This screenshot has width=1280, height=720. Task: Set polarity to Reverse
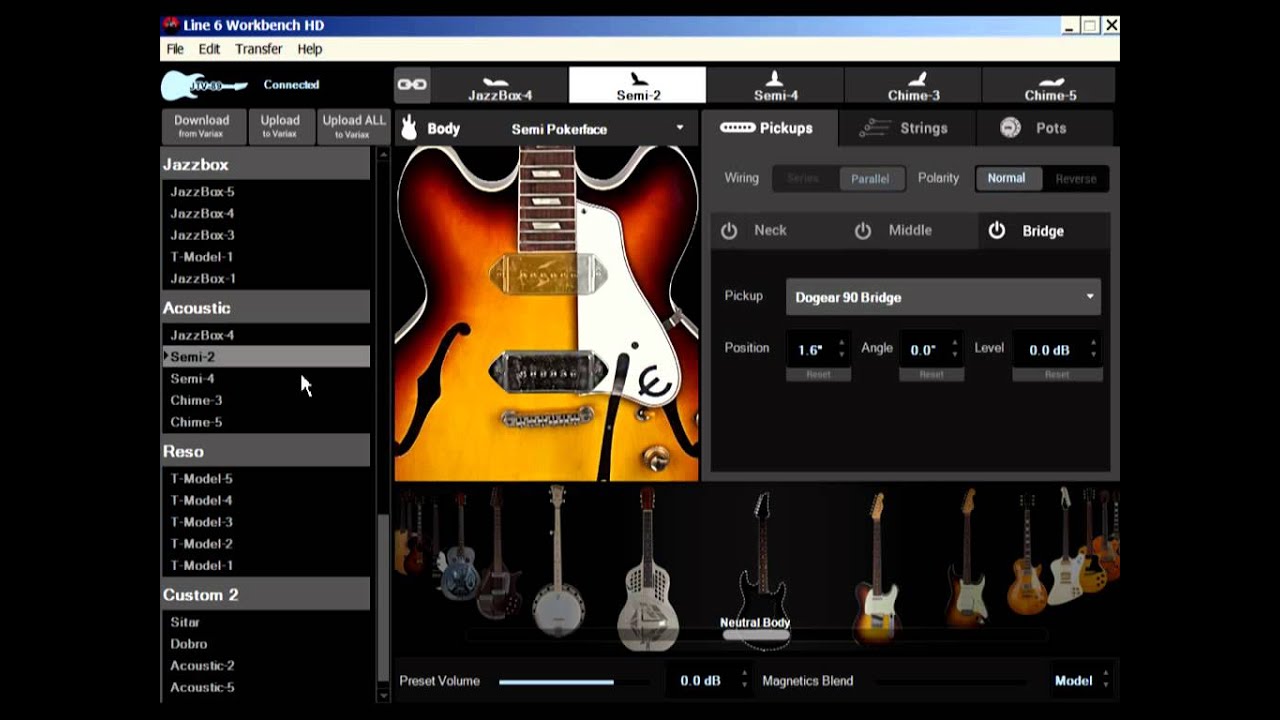1076,178
